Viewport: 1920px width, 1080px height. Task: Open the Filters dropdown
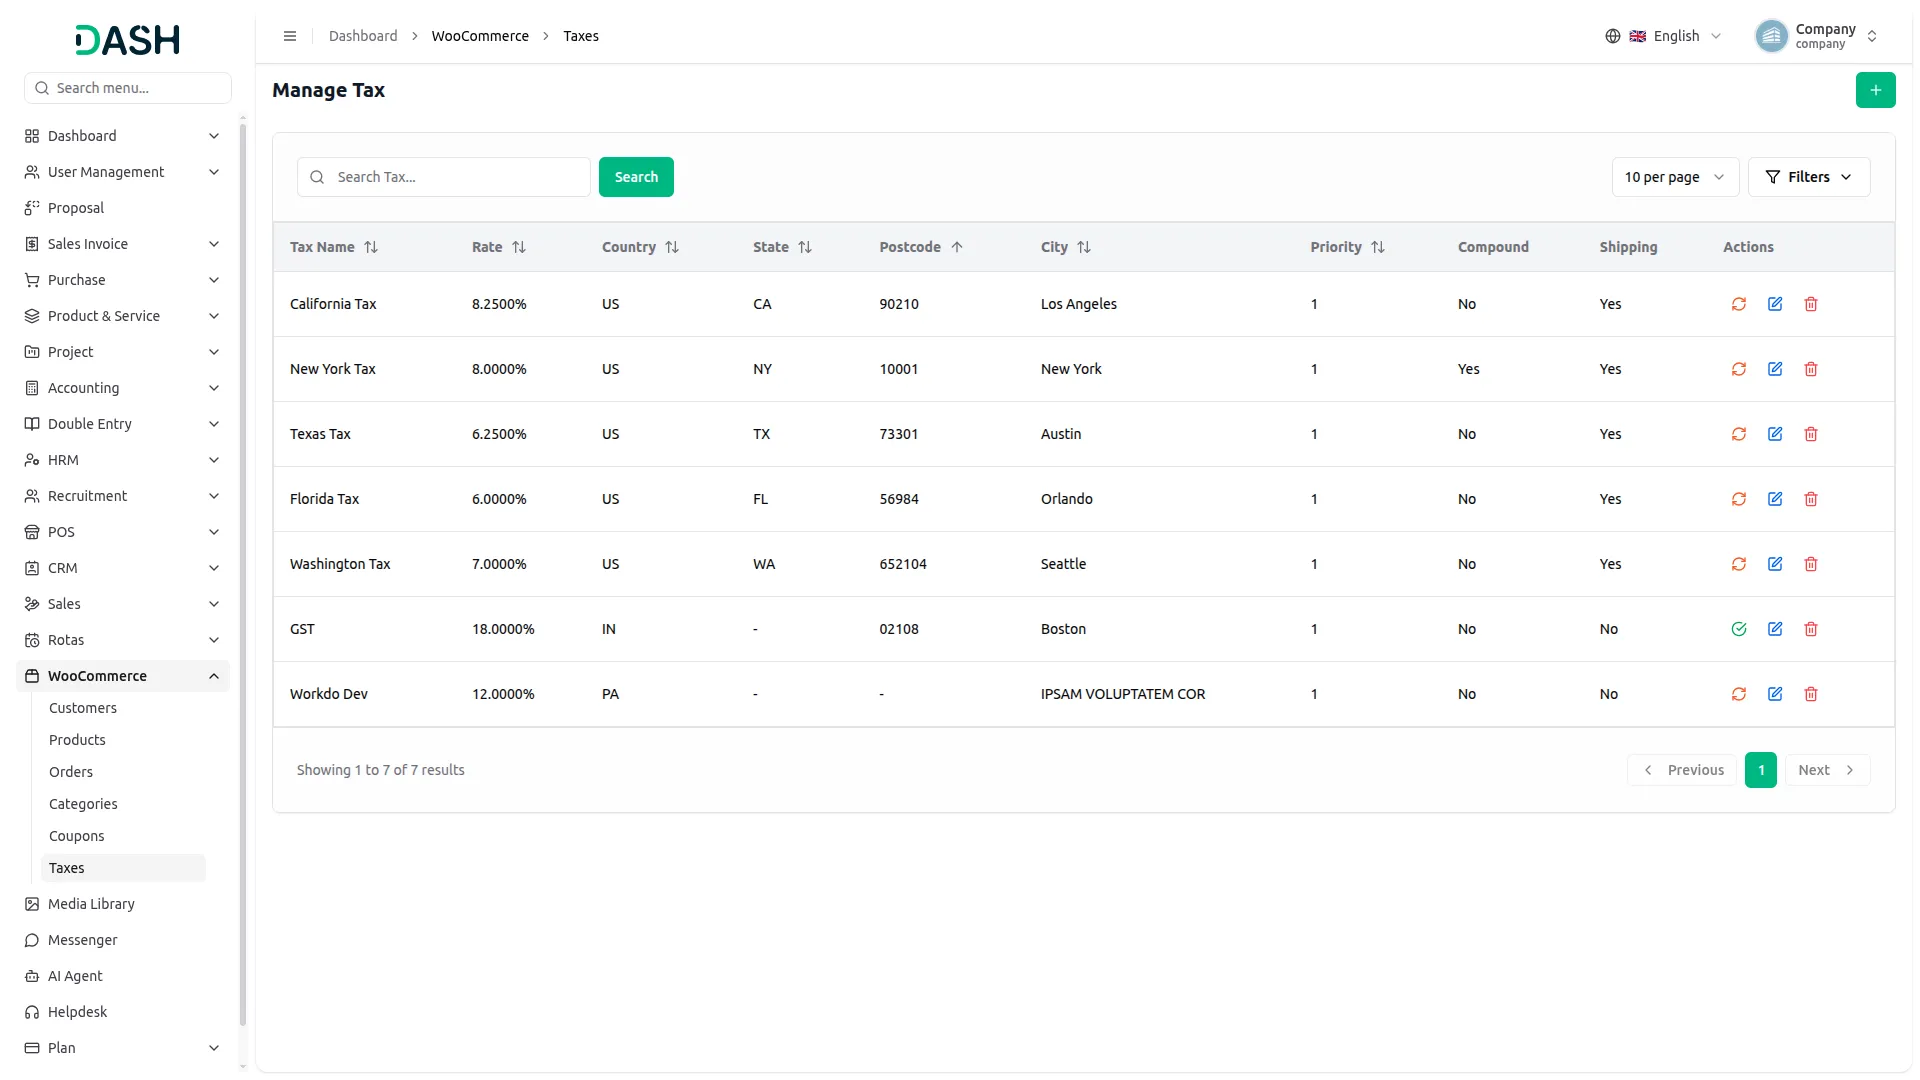(1808, 177)
